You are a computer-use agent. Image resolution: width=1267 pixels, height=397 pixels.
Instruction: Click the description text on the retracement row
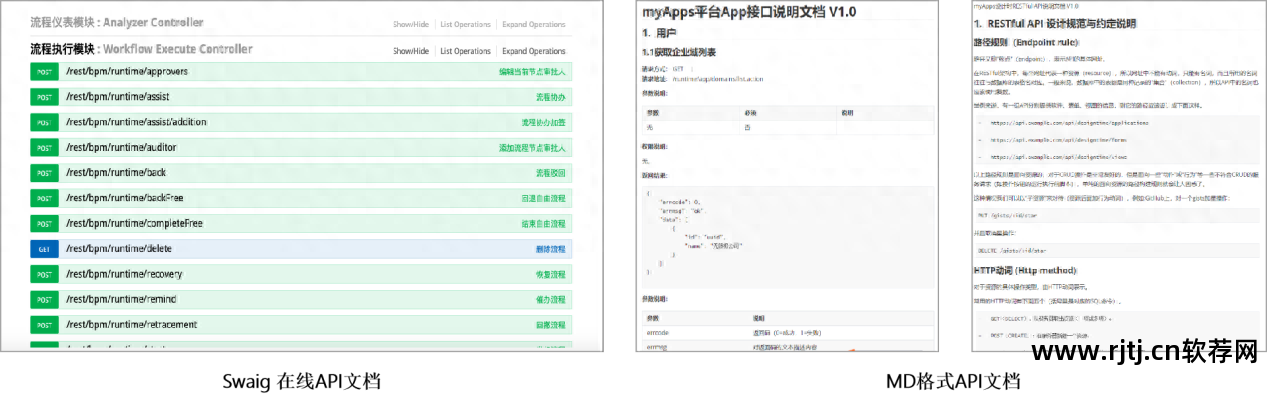coord(550,324)
